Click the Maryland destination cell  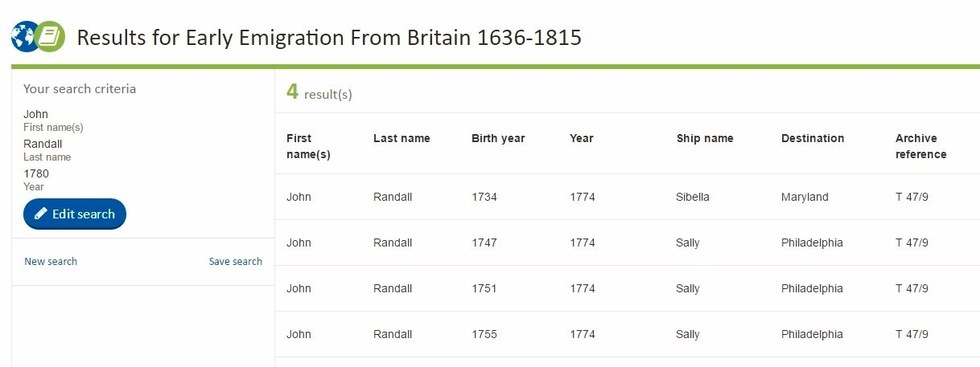point(804,198)
